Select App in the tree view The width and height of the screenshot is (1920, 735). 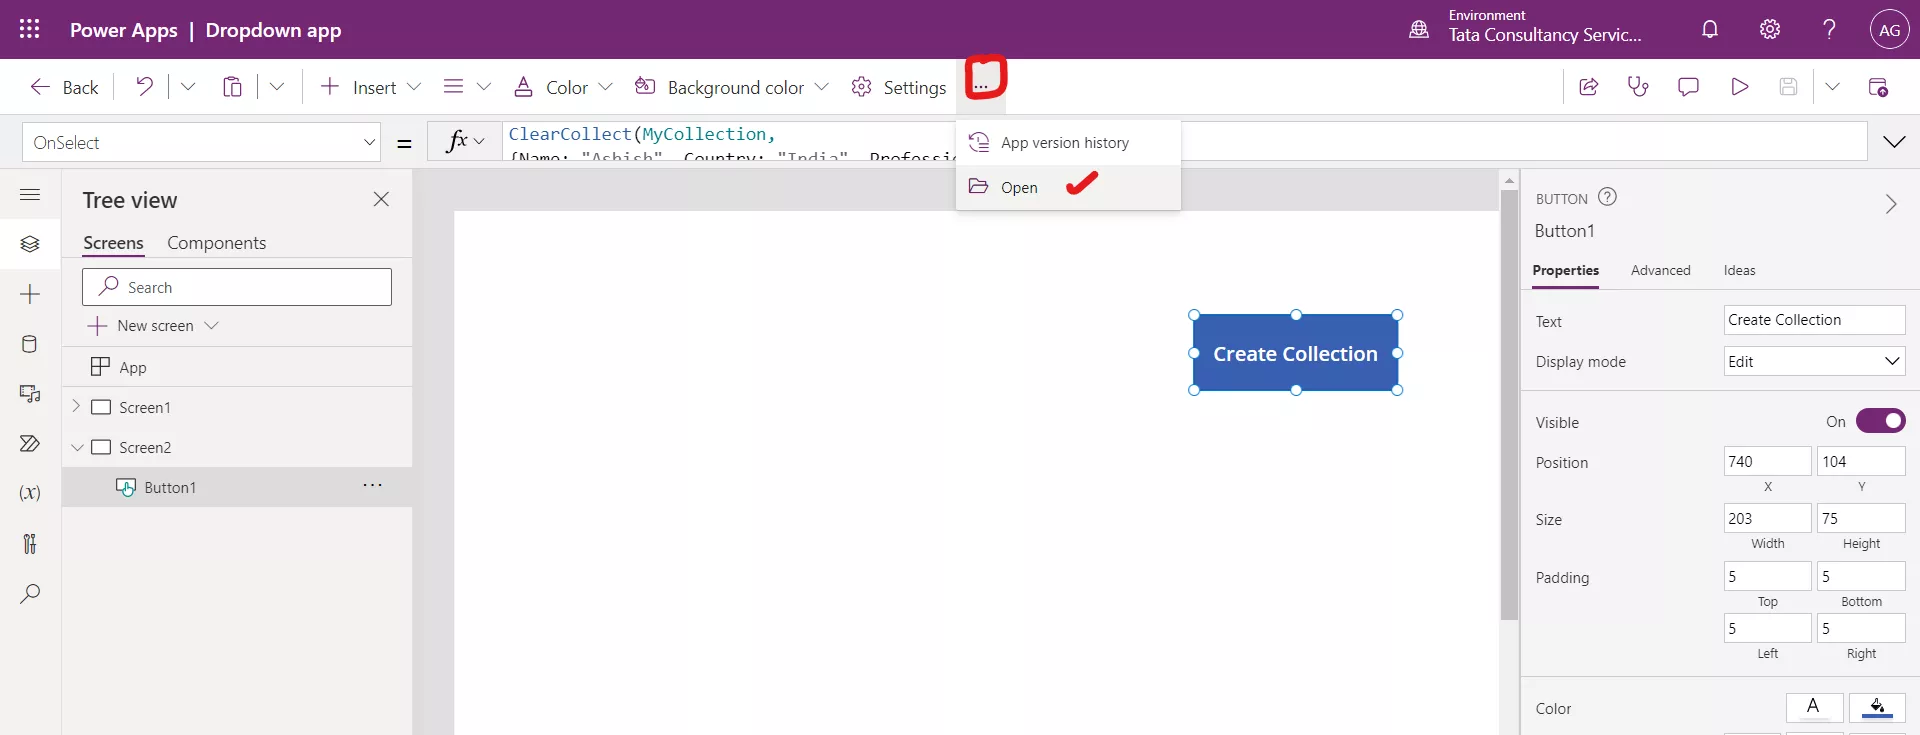click(237, 367)
